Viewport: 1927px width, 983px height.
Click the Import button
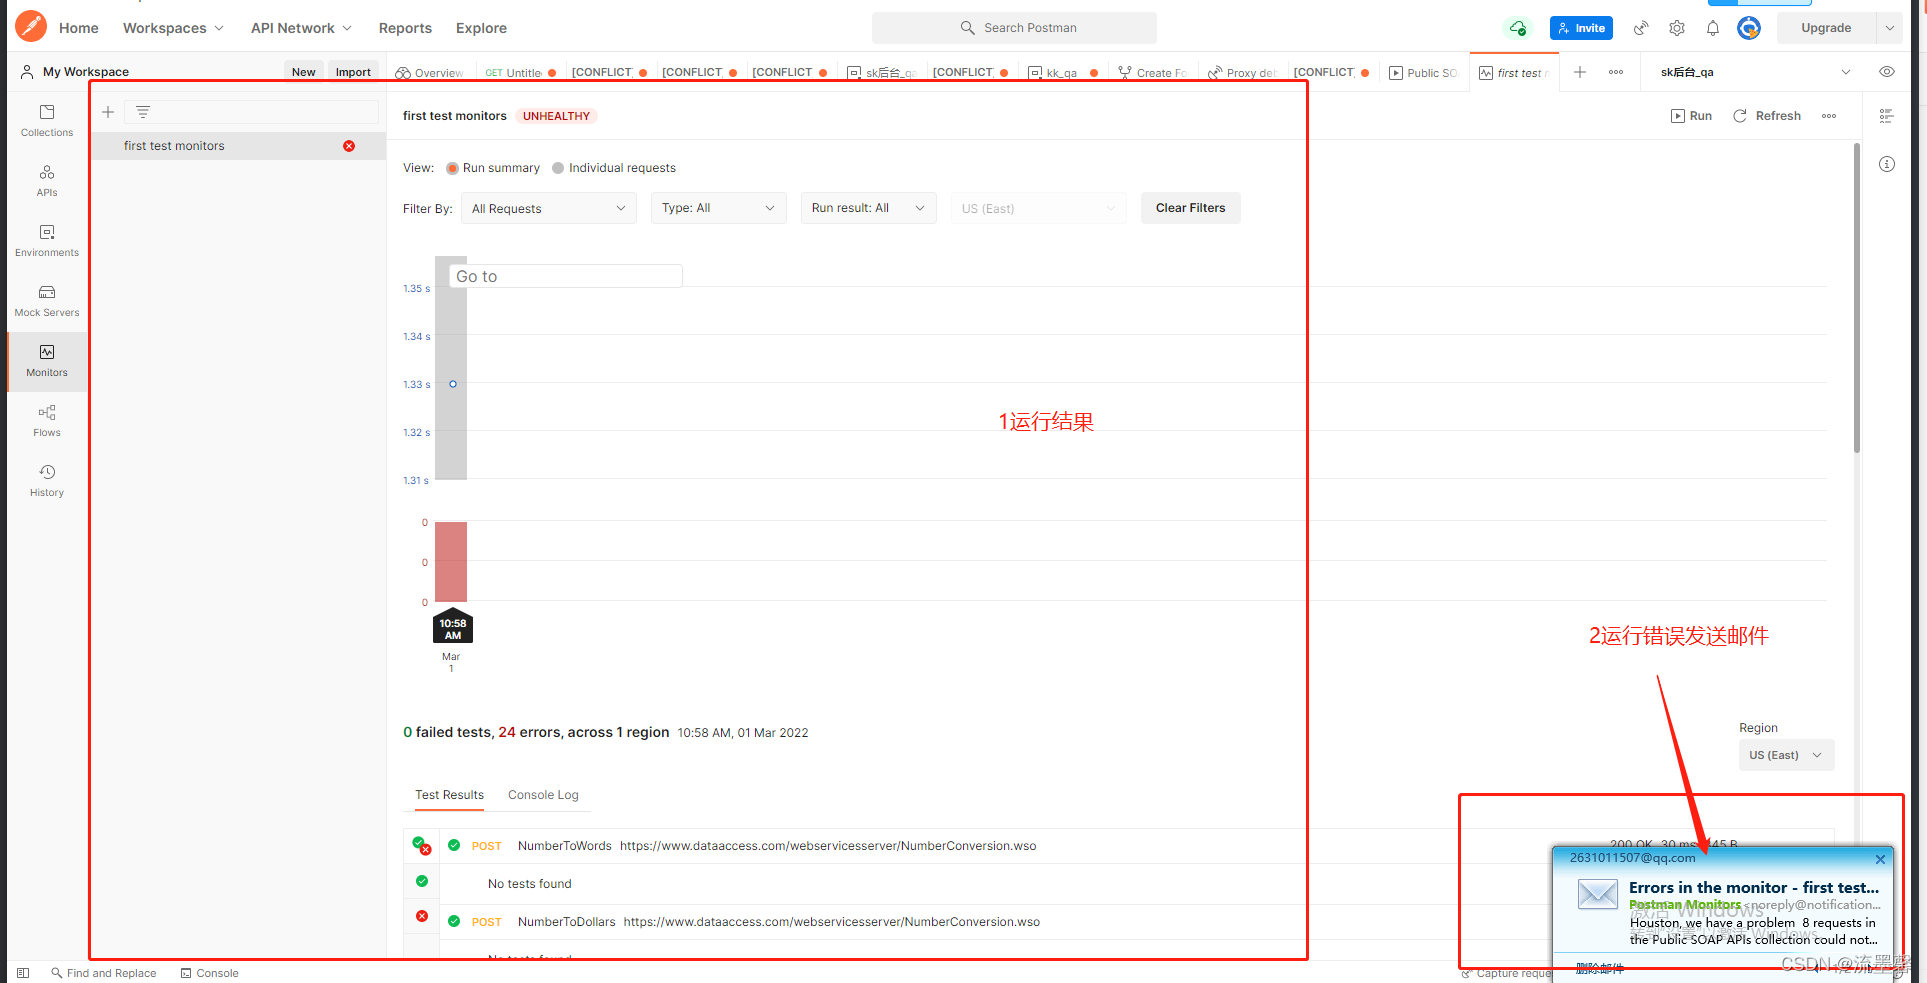click(353, 72)
